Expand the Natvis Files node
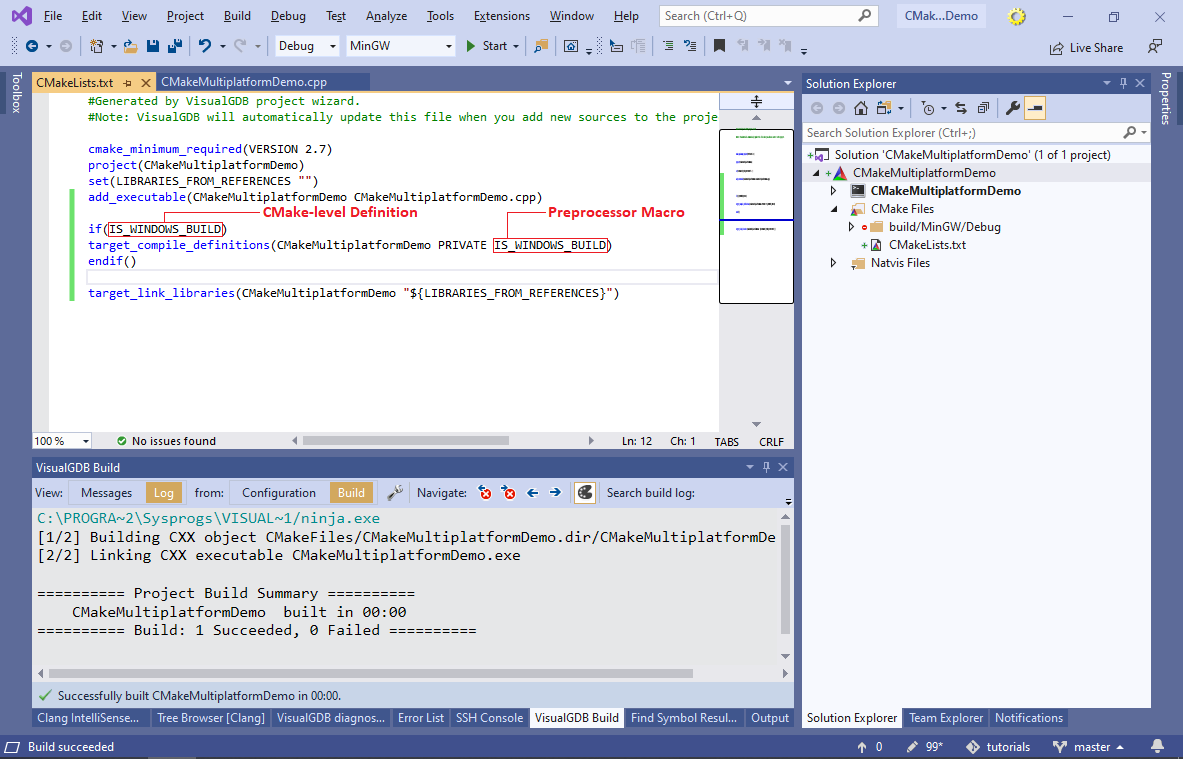The image size is (1183, 759). tap(833, 263)
